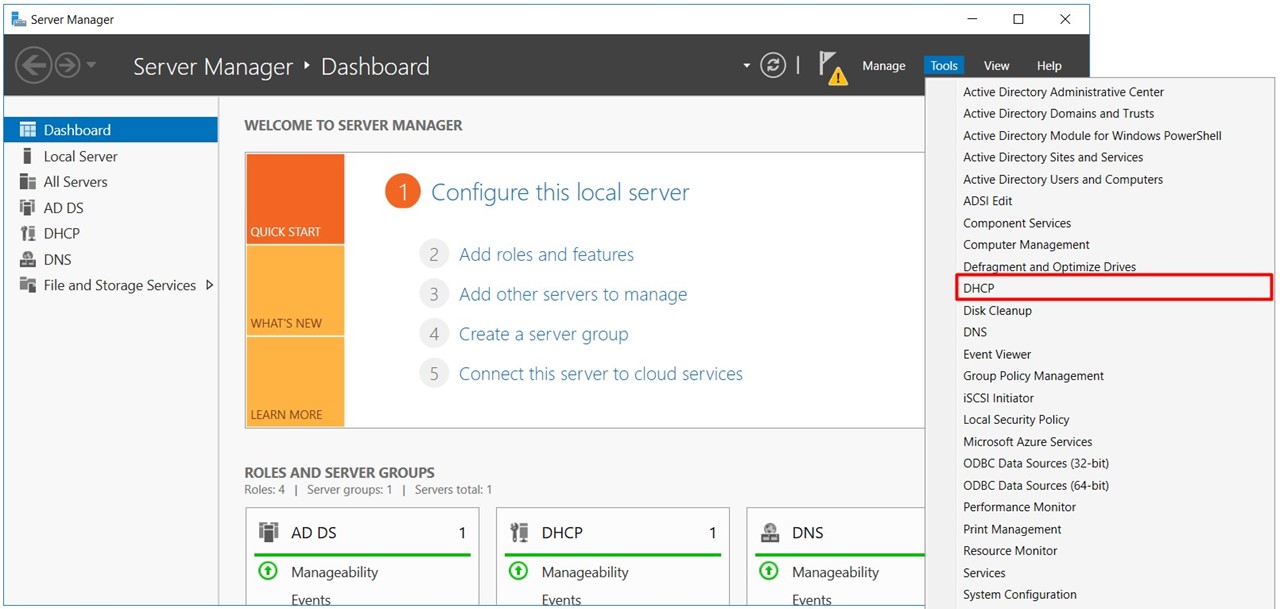The width and height of the screenshot is (1280, 609).
Task: Open Manageability in AD DS tile
Action: pyautogui.click(x=335, y=572)
